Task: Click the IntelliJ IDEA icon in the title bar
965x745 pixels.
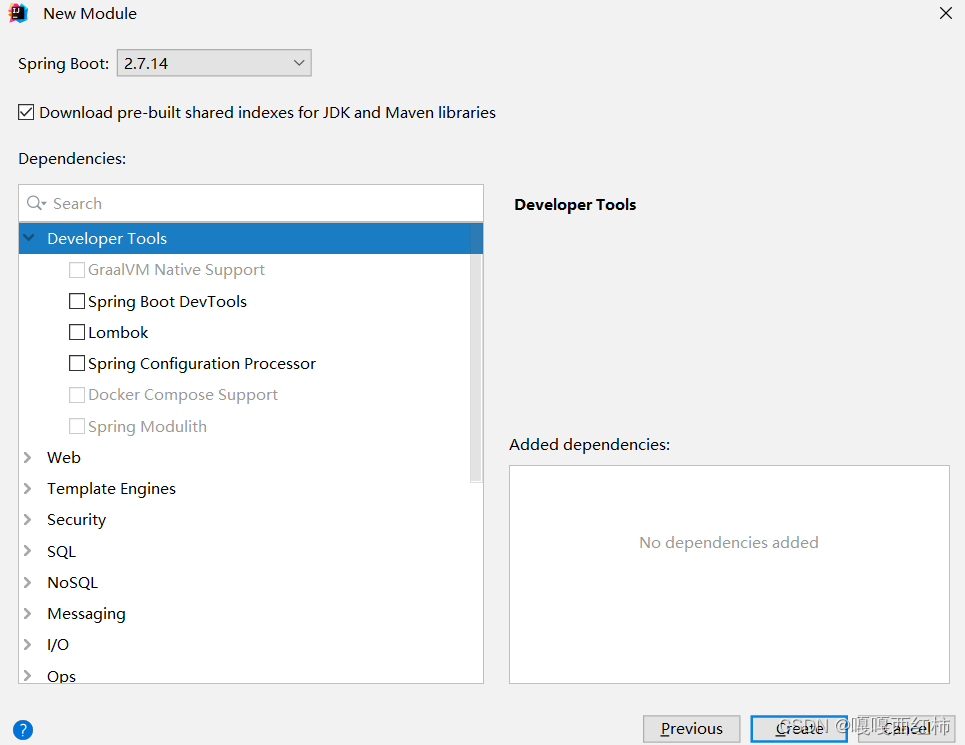Action: [19, 13]
